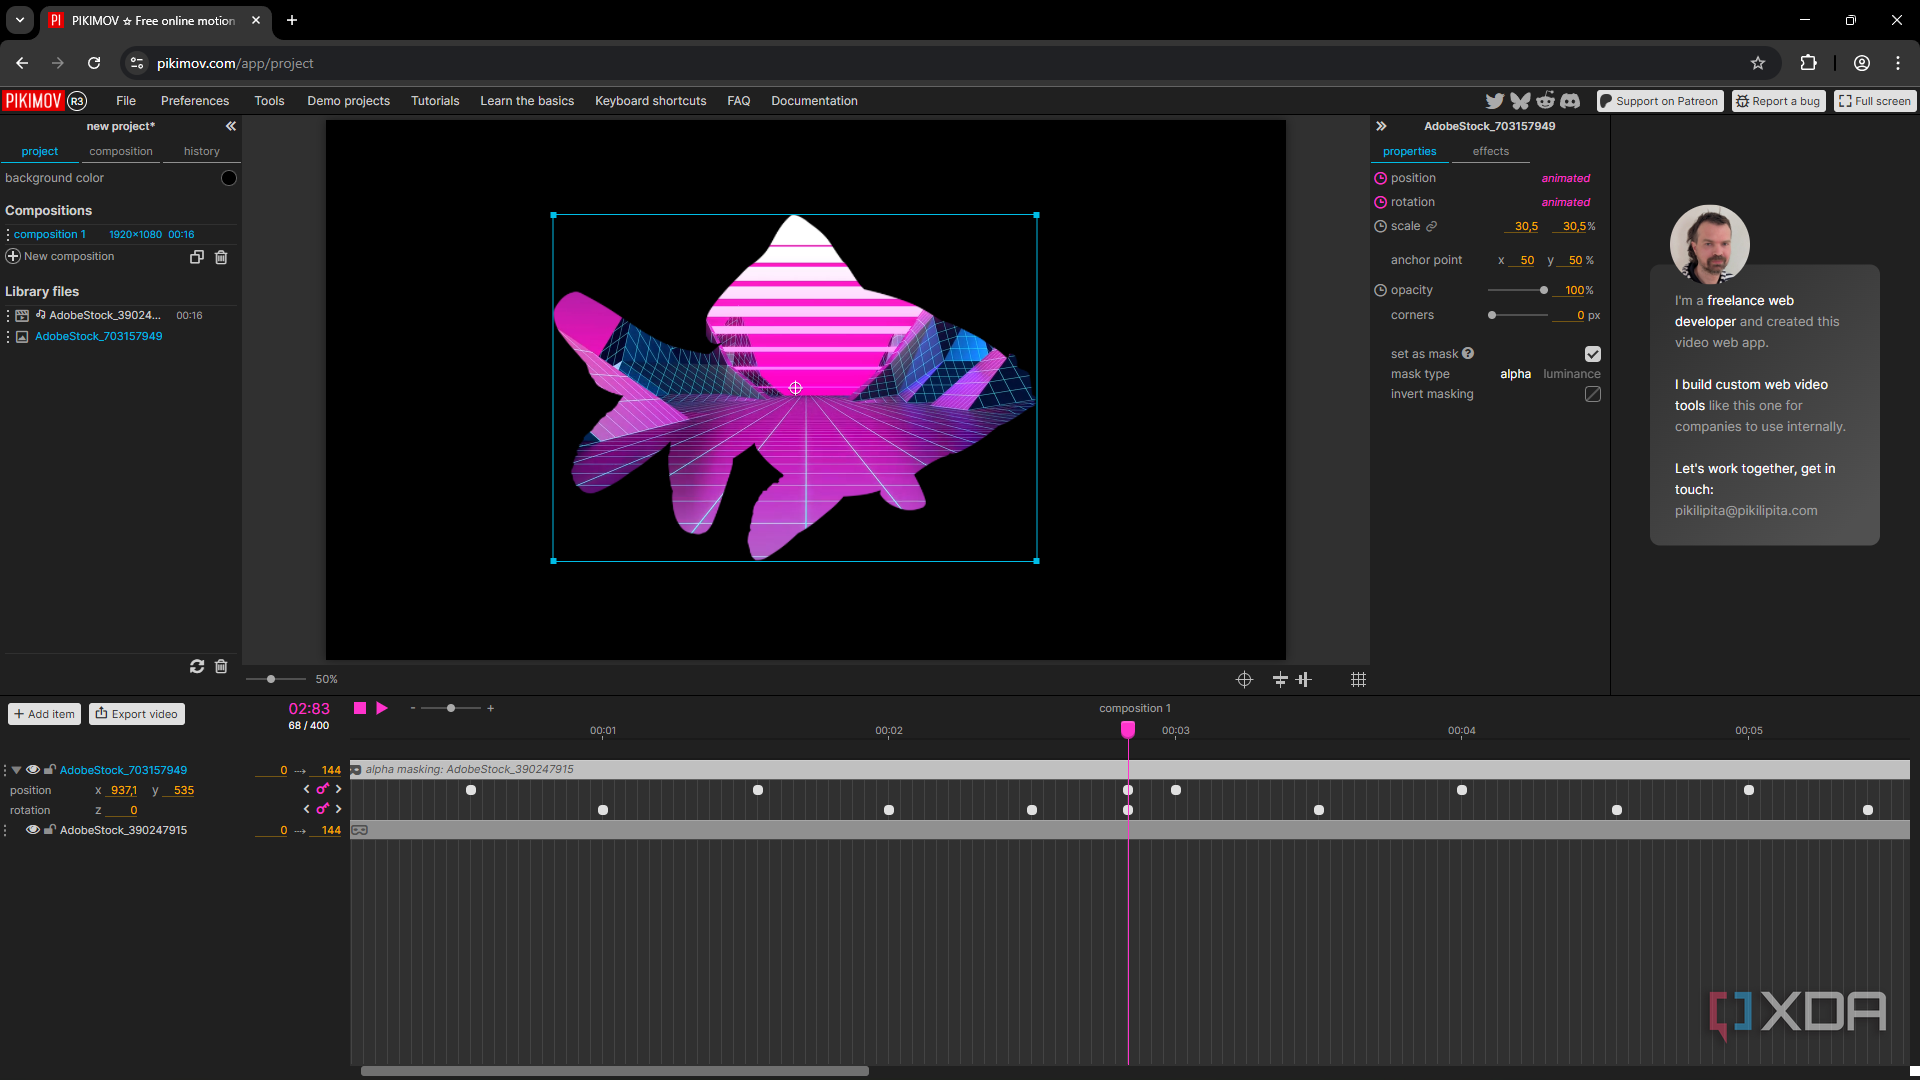
Task: Open the Tools menu
Action: click(269, 101)
